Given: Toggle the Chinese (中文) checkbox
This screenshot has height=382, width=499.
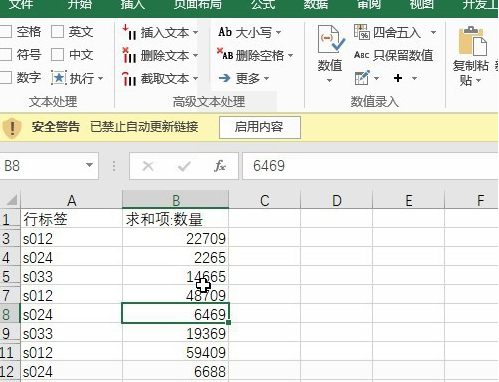Looking at the screenshot, I should coord(57,55).
